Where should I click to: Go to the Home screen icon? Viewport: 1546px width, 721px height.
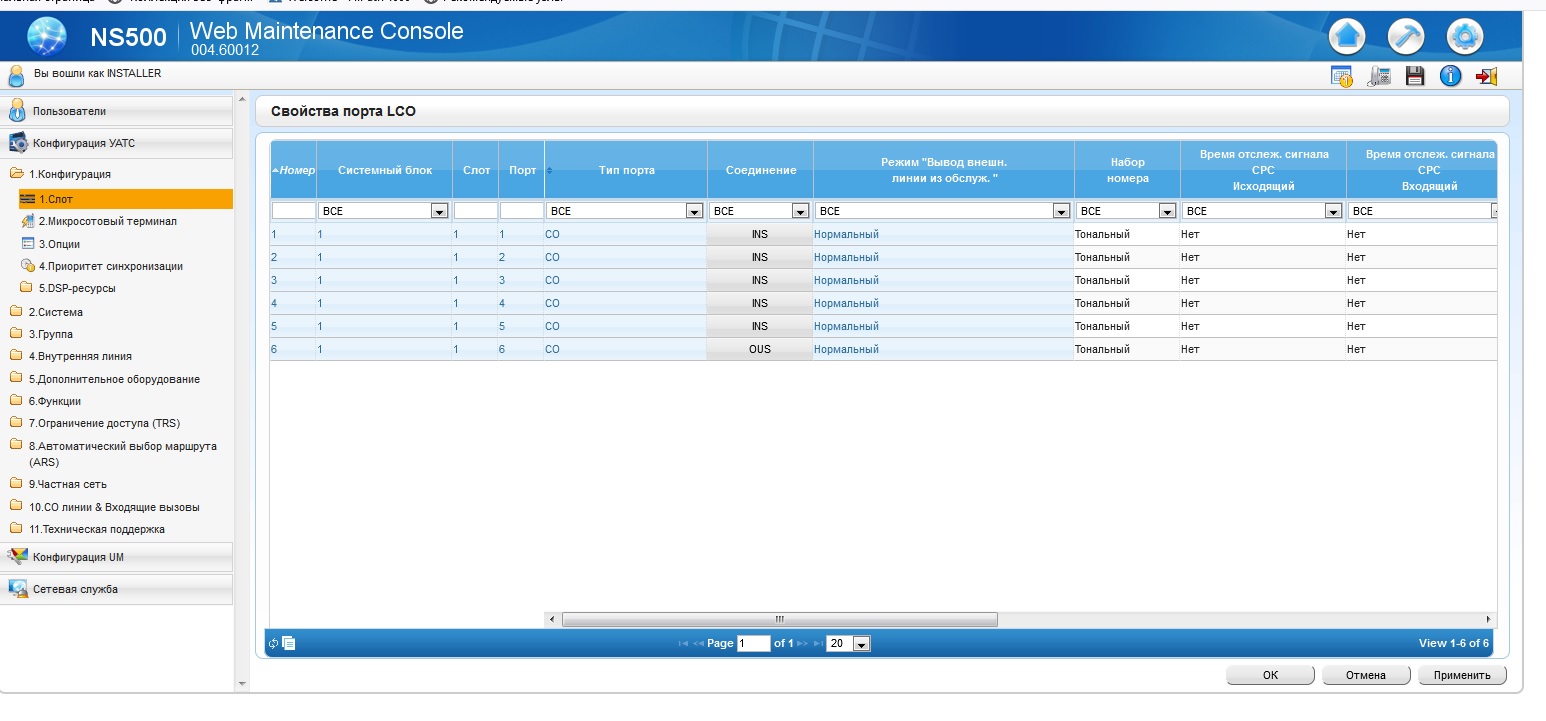pos(1347,37)
